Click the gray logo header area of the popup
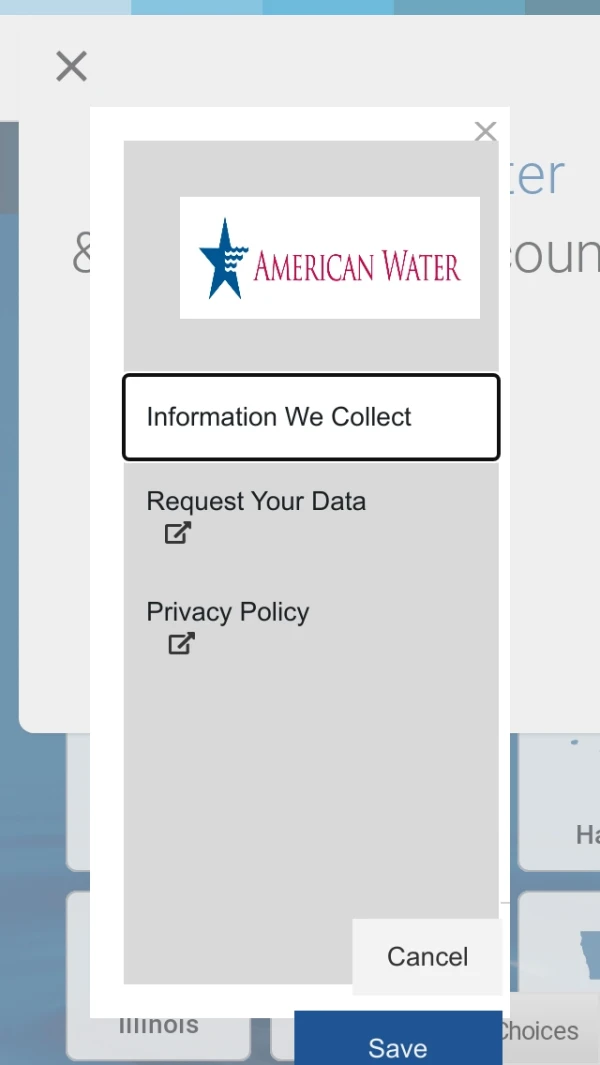Image resolution: width=600 pixels, height=1065 pixels. (310, 170)
